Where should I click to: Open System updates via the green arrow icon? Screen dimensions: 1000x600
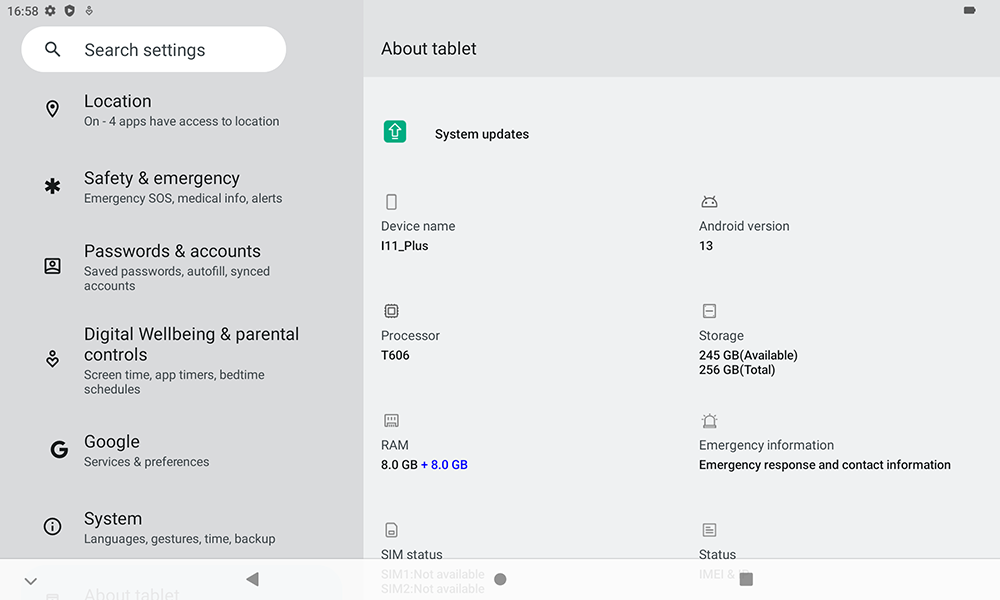coord(395,131)
